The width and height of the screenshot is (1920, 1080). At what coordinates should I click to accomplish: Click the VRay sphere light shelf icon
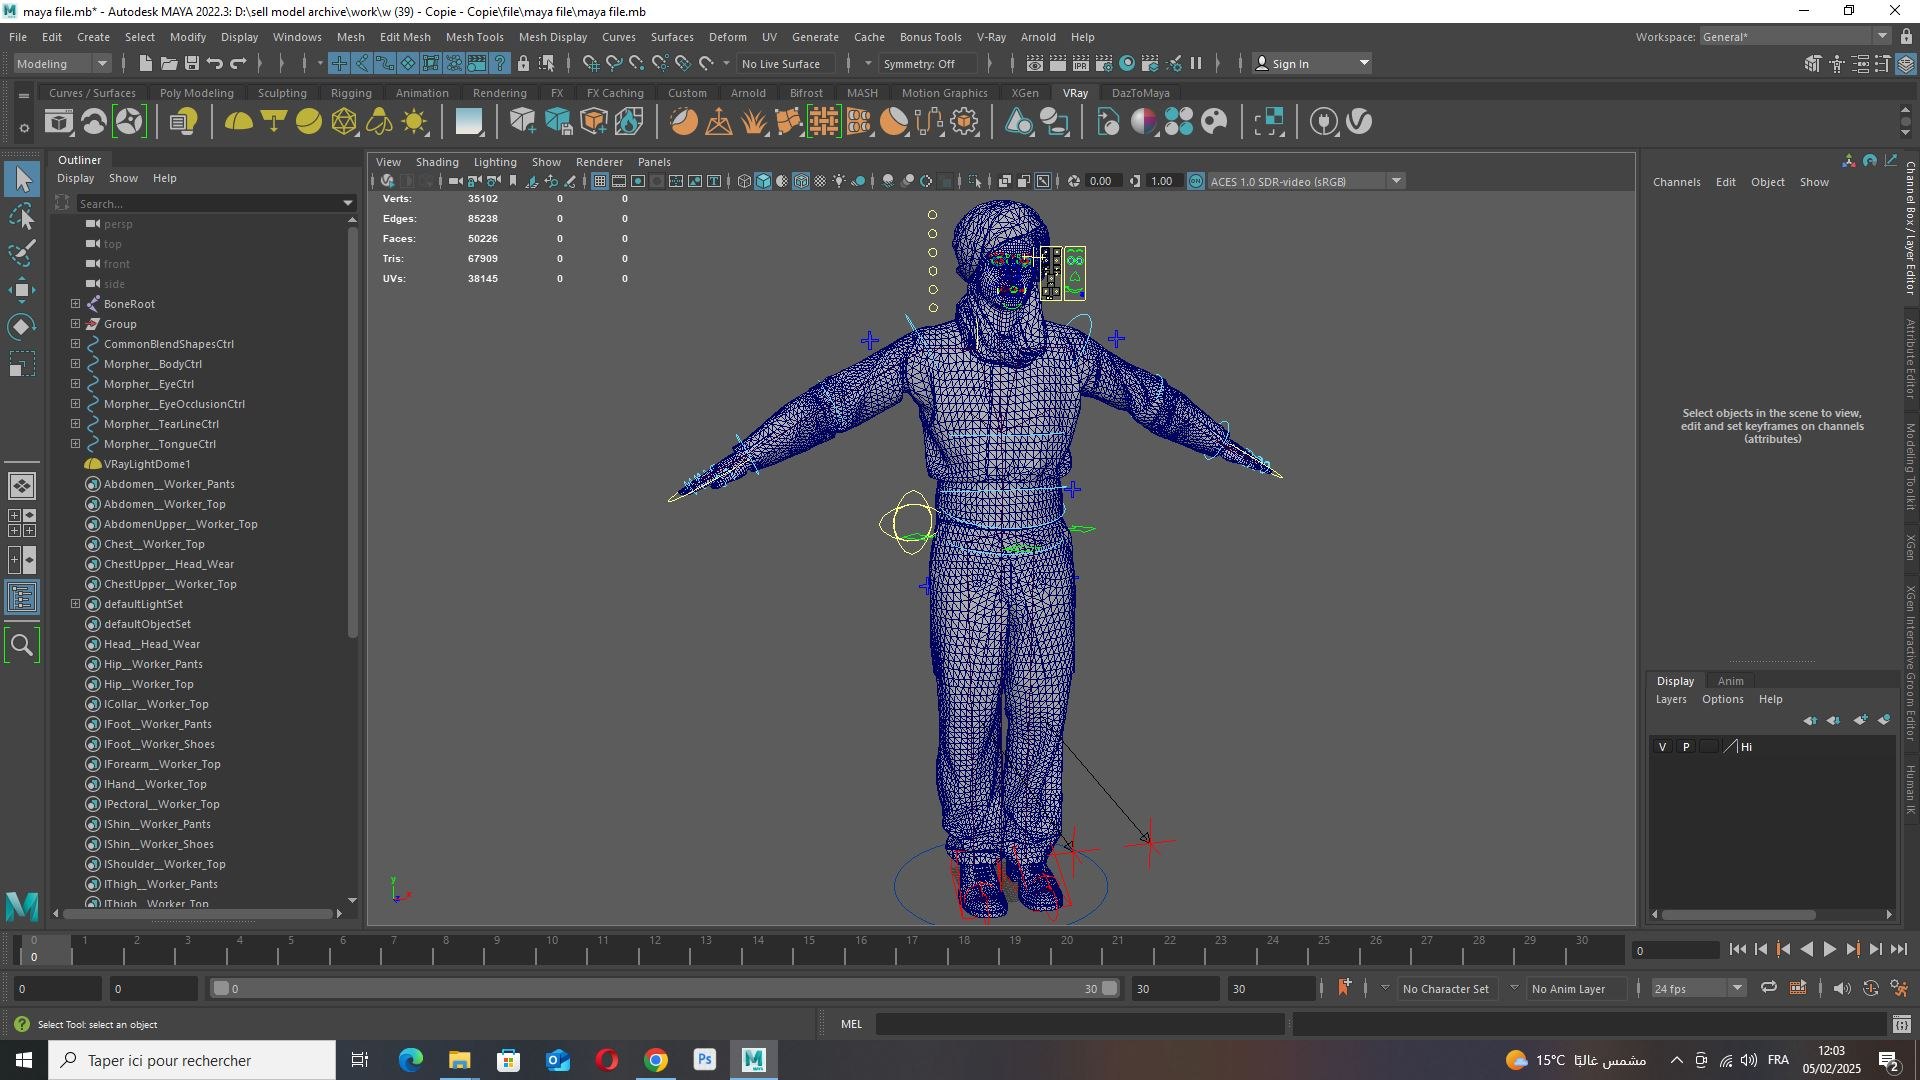[x=309, y=122]
